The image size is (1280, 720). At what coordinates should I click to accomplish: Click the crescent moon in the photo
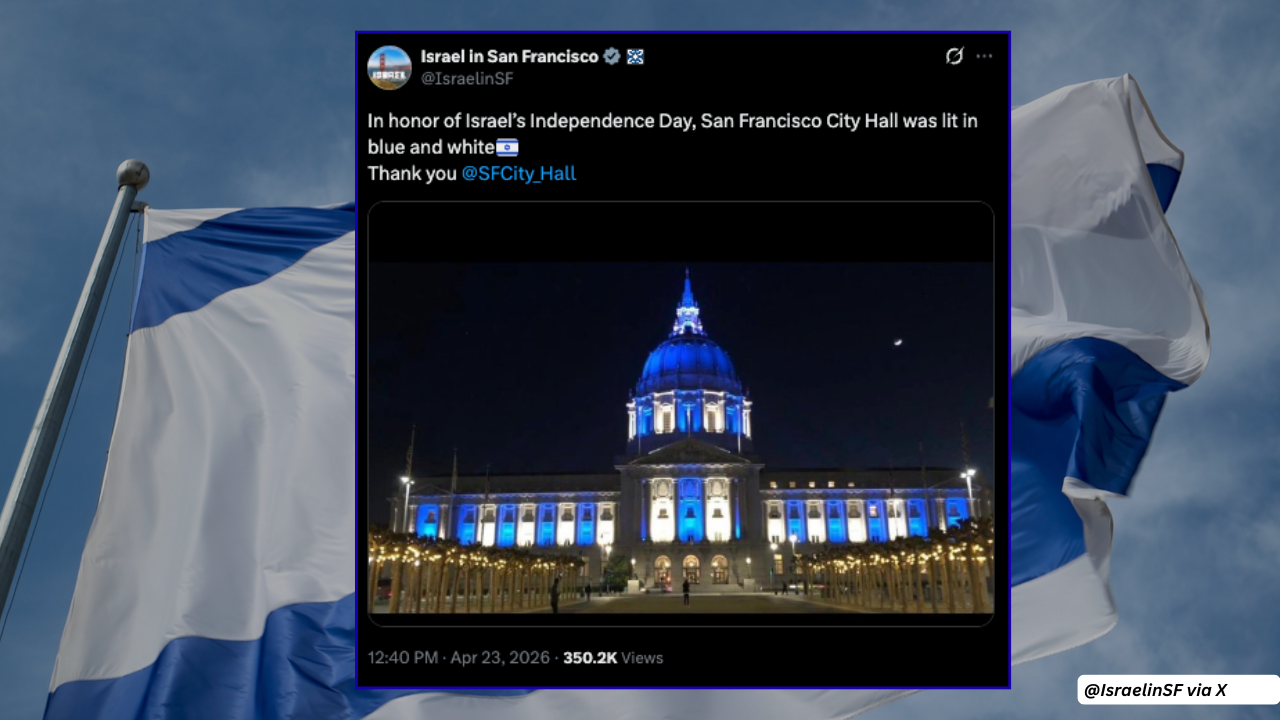pos(898,343)
